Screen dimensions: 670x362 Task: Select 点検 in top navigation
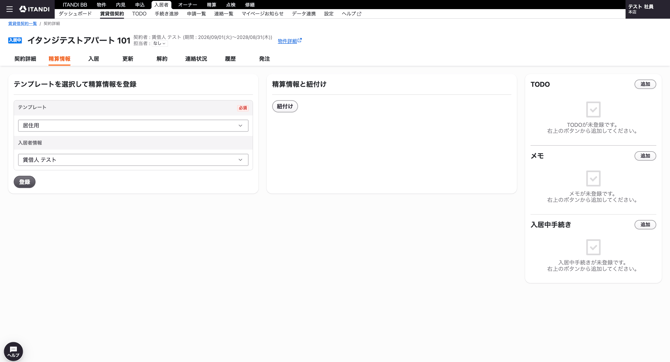231,5
